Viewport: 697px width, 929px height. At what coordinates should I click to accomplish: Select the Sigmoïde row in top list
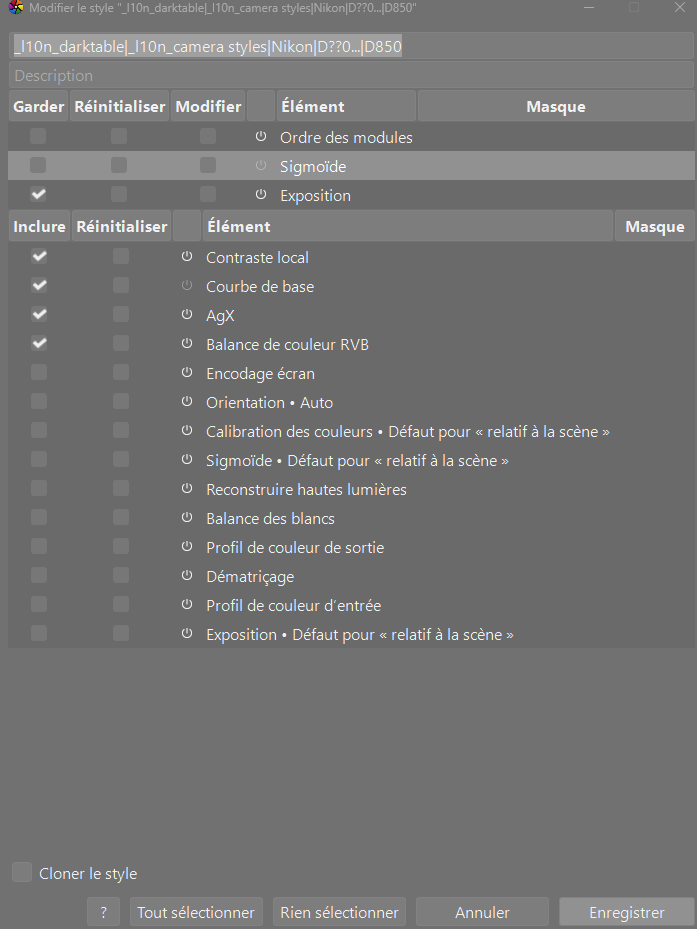click(351, 166)
